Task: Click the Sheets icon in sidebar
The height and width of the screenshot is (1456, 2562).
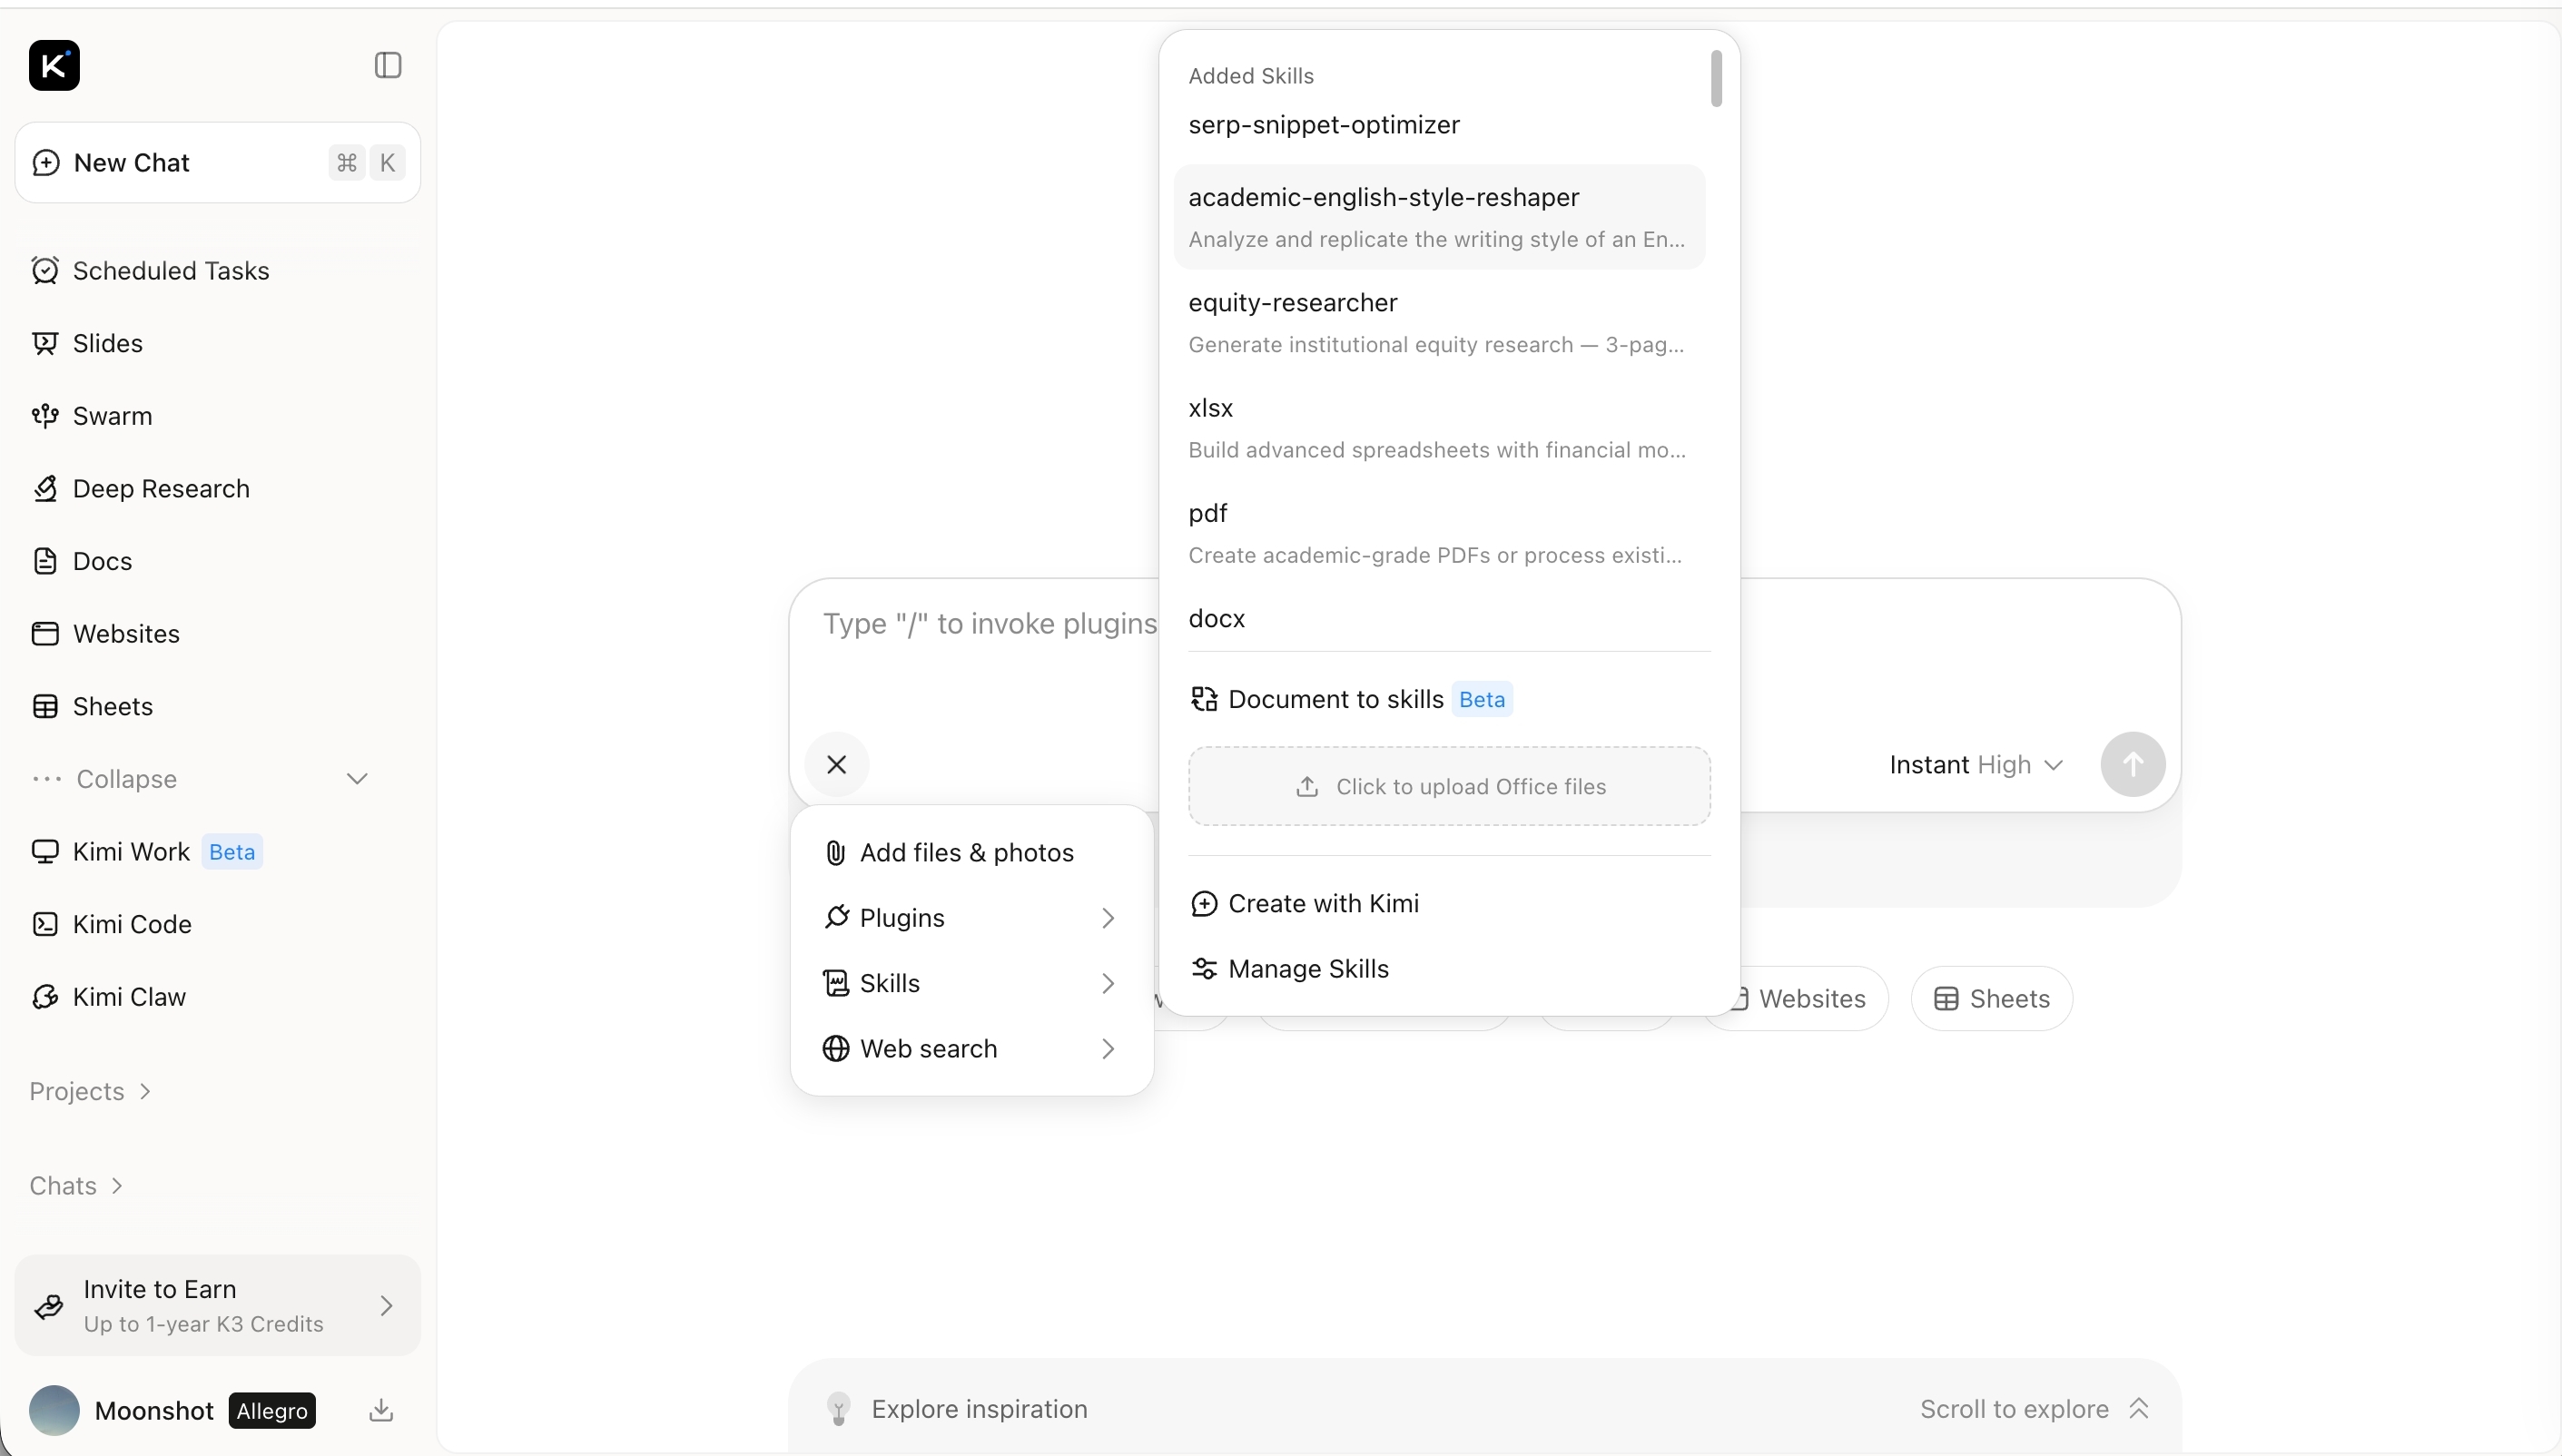Action: point(45,707)
